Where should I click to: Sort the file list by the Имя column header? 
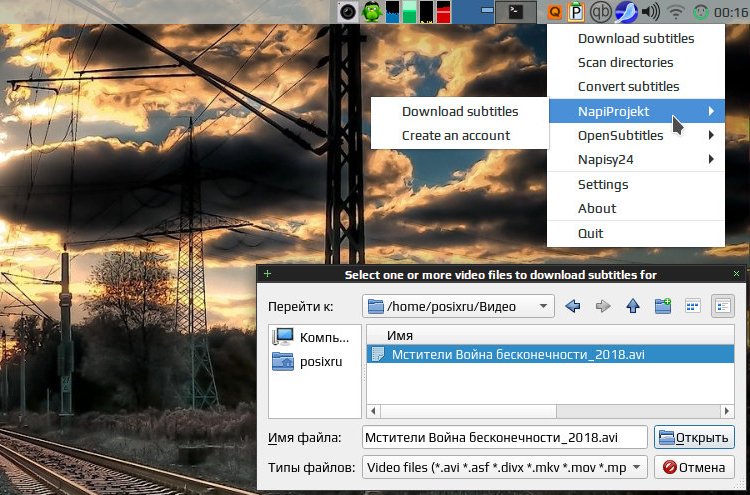[550, 335]
